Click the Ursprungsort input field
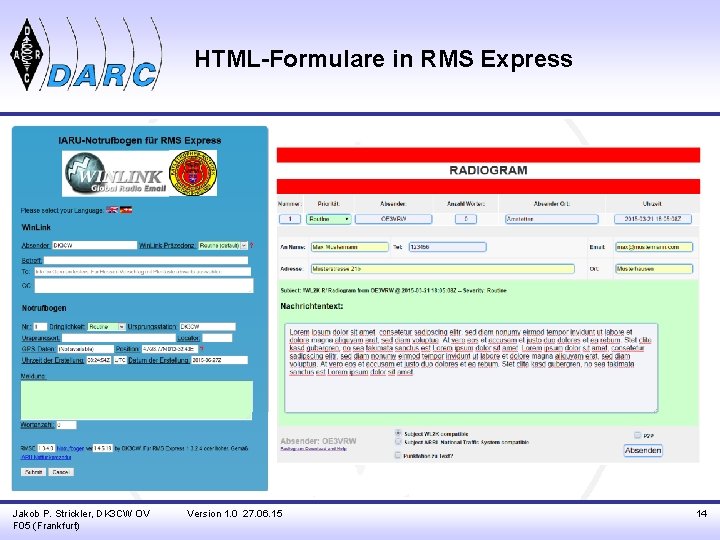720x540 pixels. coord(118,338)
